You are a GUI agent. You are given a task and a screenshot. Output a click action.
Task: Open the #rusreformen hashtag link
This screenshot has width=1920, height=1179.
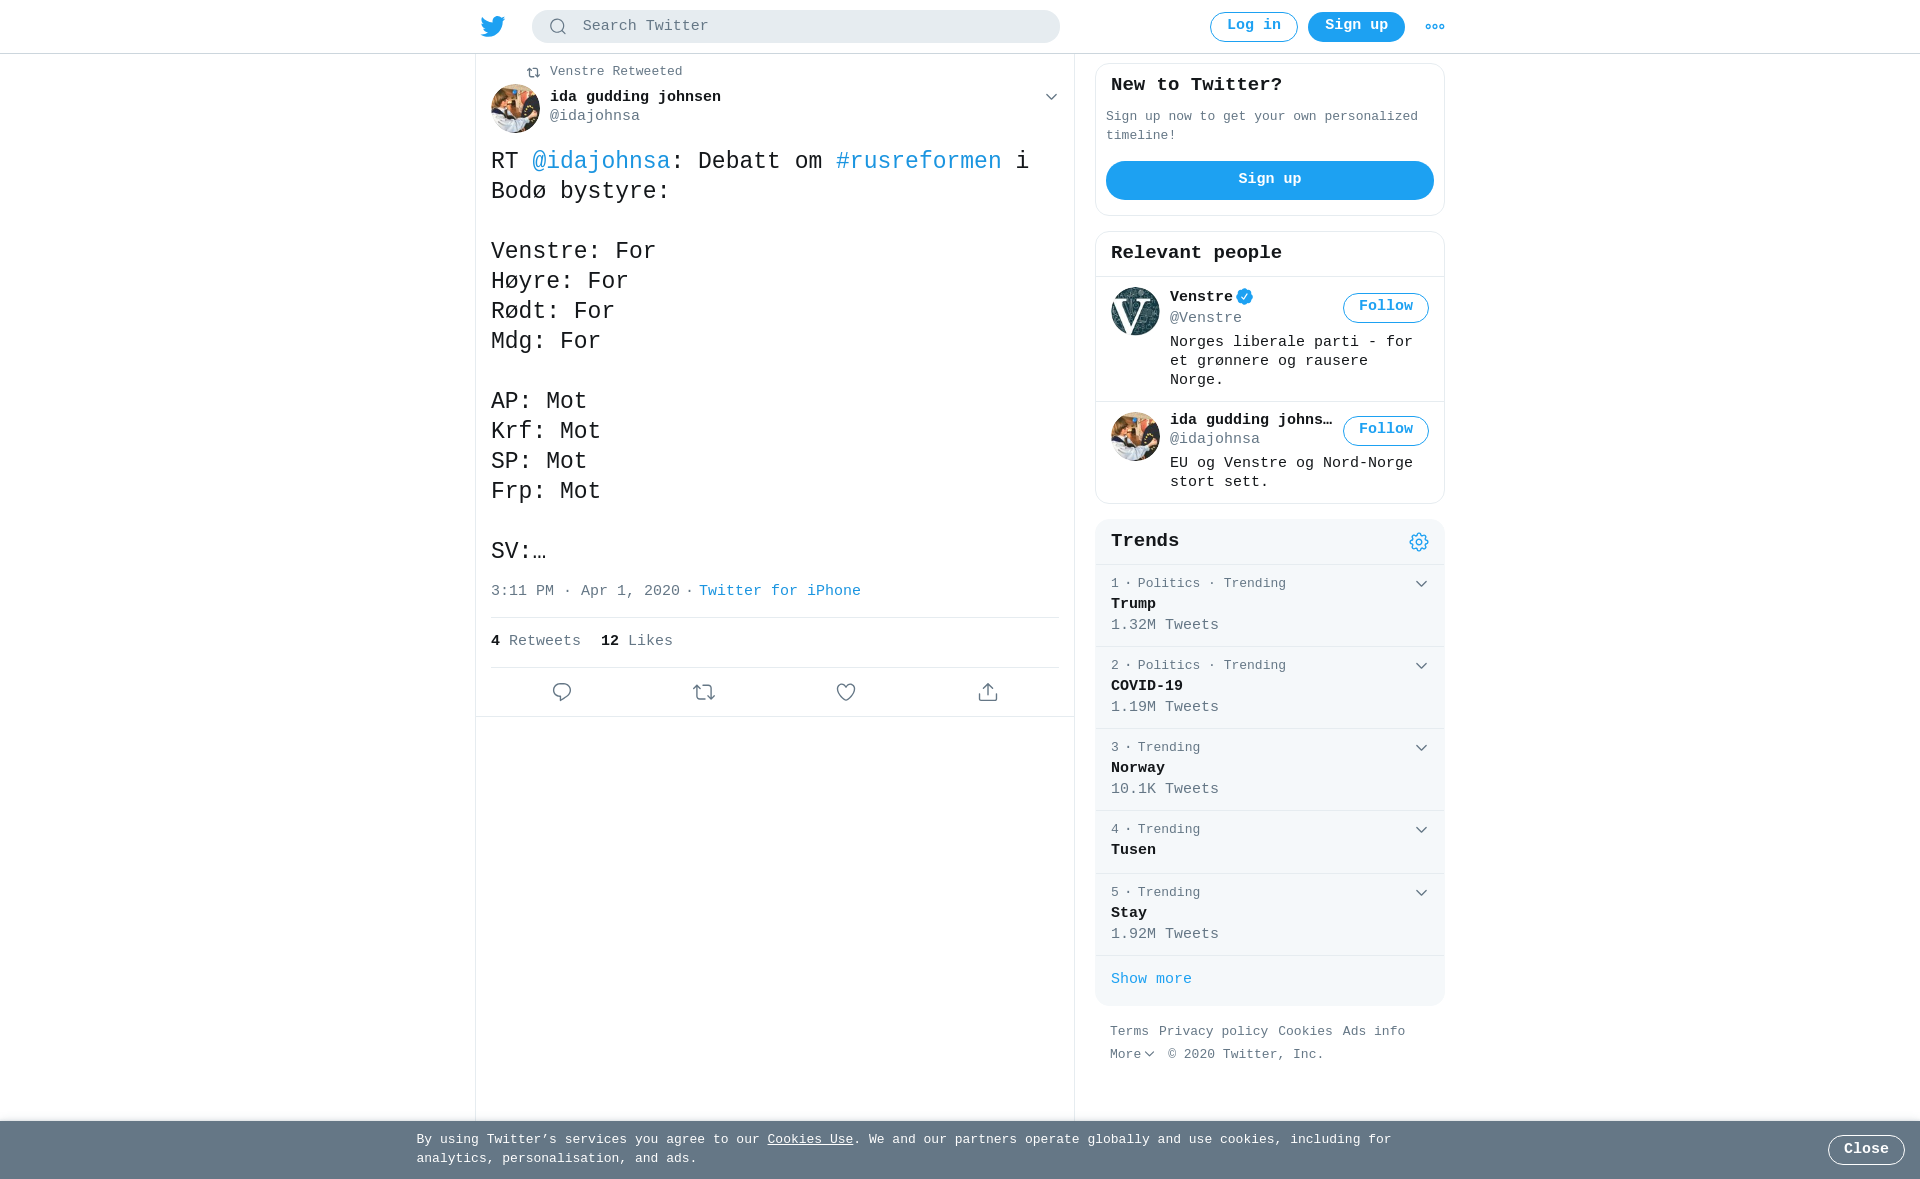[x=919, y=161]
